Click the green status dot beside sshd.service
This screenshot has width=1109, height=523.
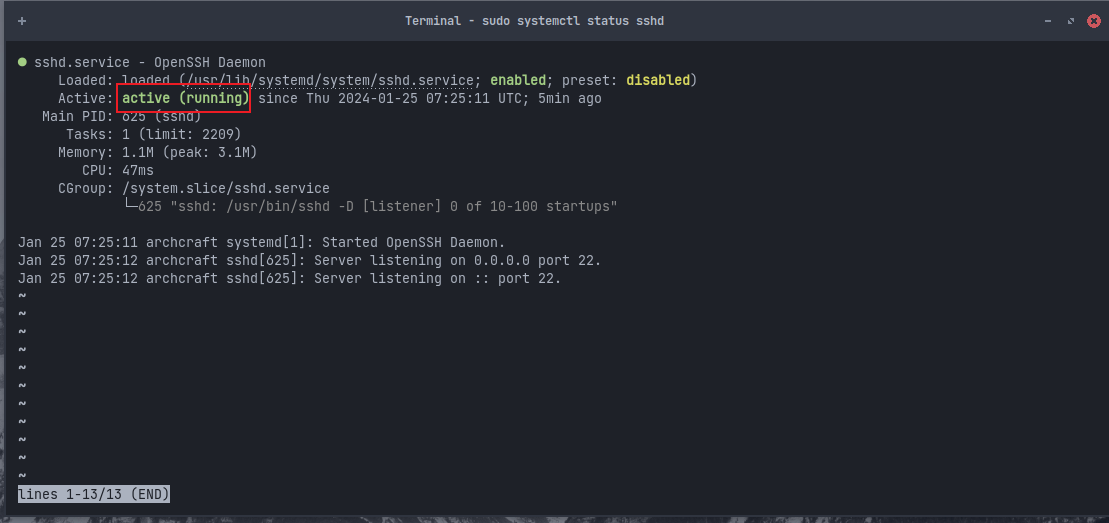pos(22,63)
